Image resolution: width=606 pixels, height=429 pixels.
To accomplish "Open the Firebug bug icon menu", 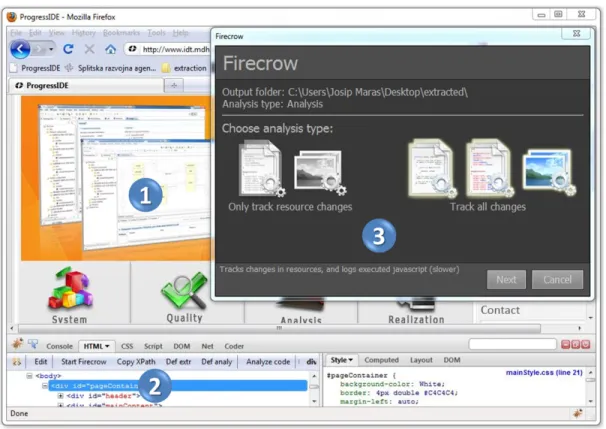I will [17, 343].
